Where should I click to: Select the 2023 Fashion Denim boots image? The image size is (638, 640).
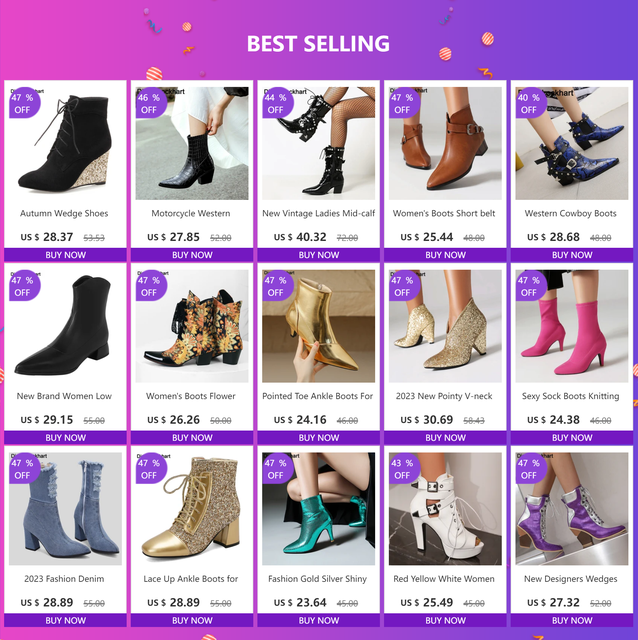tap(65, 509)
